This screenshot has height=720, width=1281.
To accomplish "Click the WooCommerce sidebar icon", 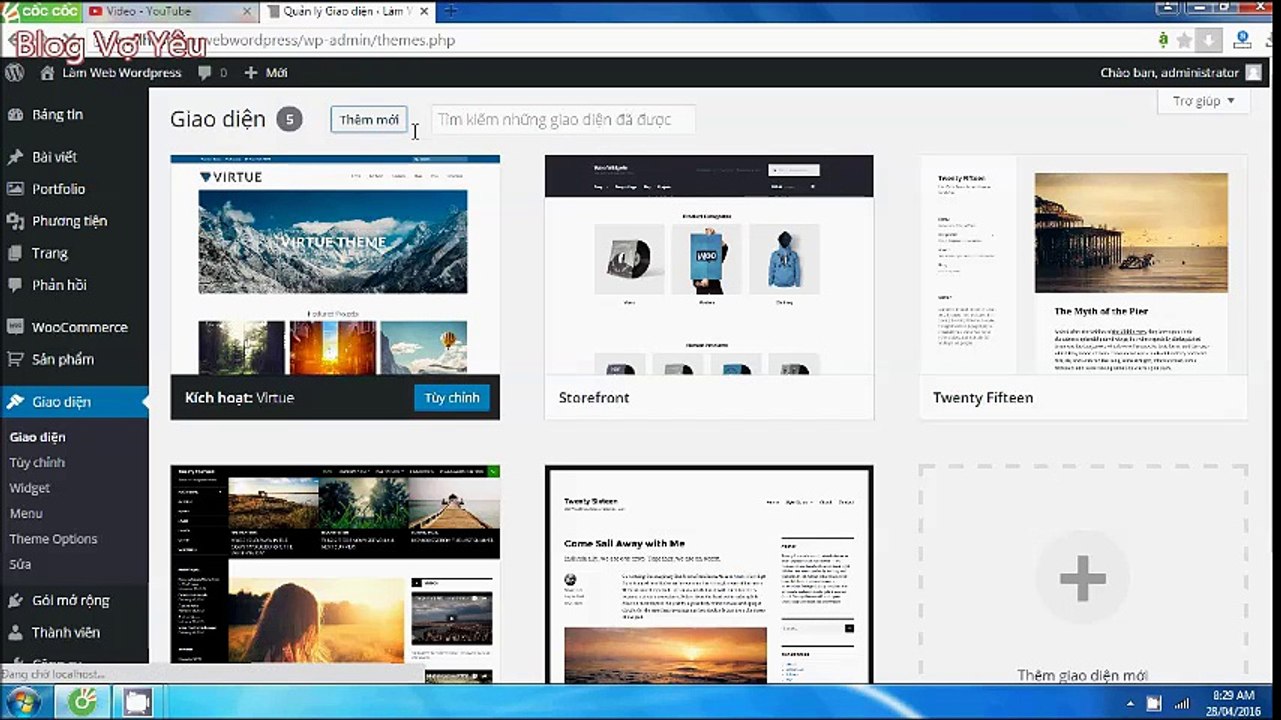I will tap(15, 327).
